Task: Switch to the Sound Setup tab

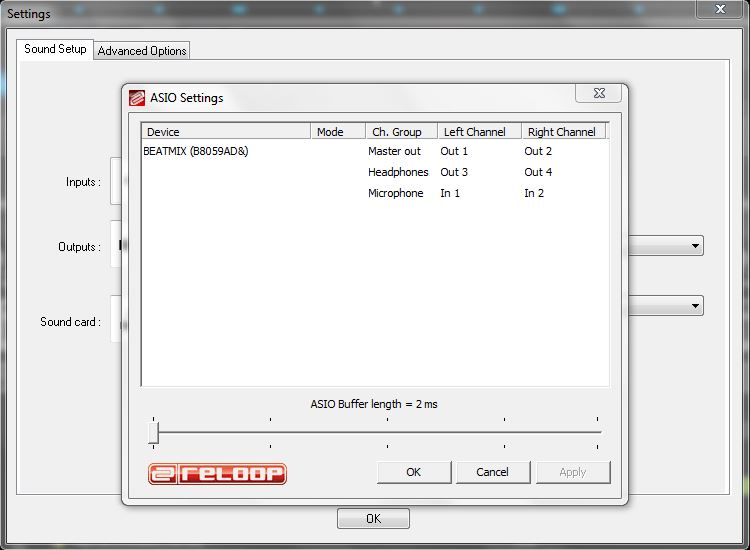Action: (x=55, y=49)
